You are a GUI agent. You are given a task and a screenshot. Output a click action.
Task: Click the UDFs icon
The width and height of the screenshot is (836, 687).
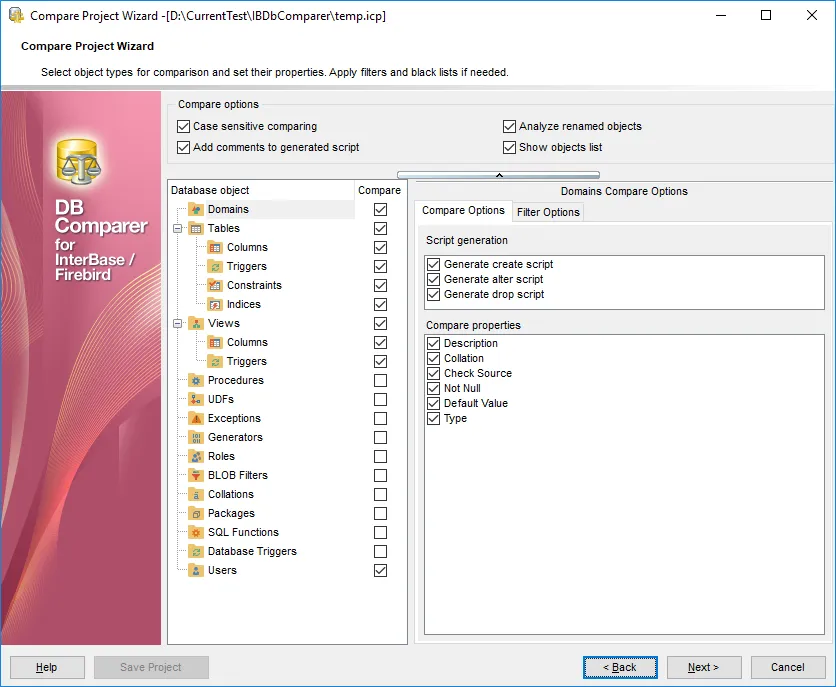196,399
